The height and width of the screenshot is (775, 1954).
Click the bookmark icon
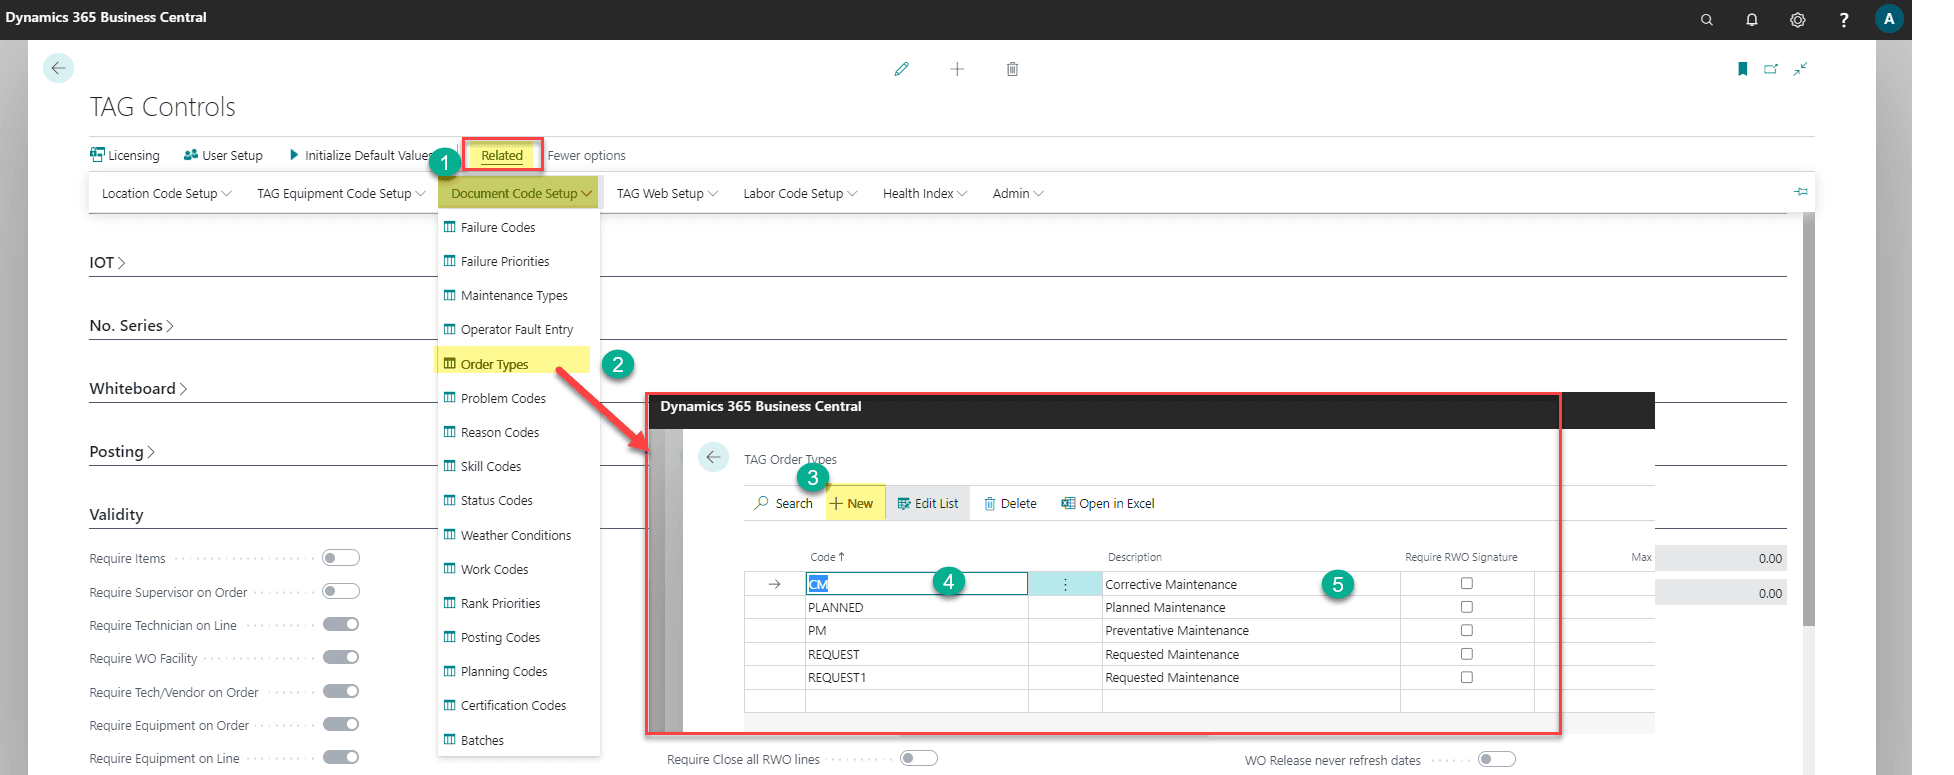pos(1743,69)
